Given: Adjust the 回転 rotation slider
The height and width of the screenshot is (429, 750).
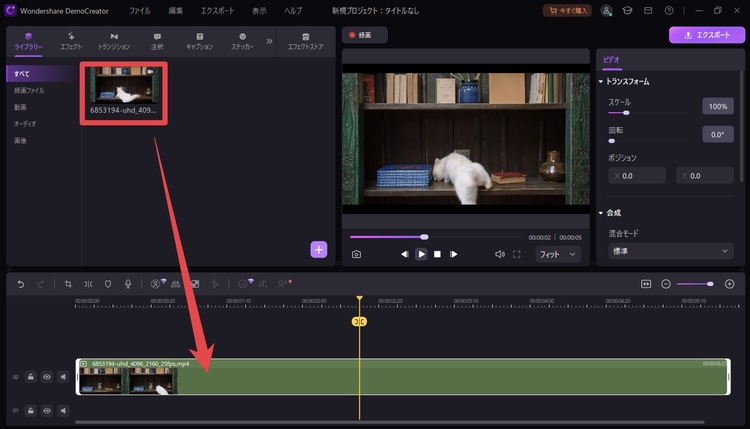Looking at the screenshot, I should point(649,141).
